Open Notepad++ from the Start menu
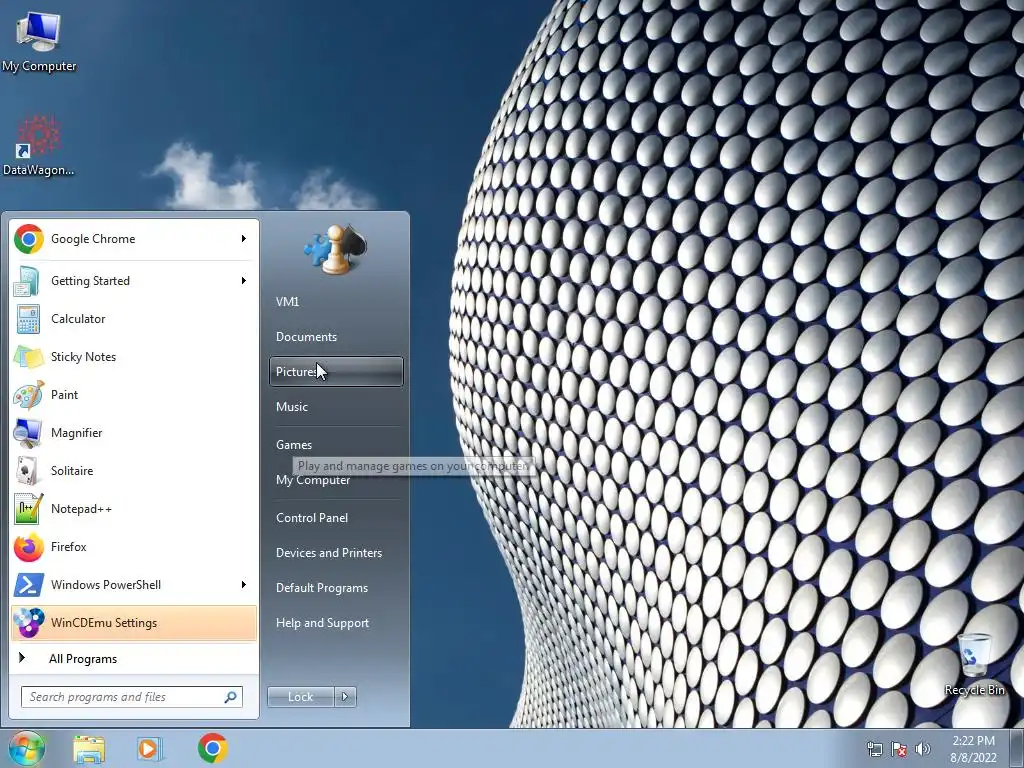The image size is (1024, 768). pyautogui.click(x=133, y=509)
